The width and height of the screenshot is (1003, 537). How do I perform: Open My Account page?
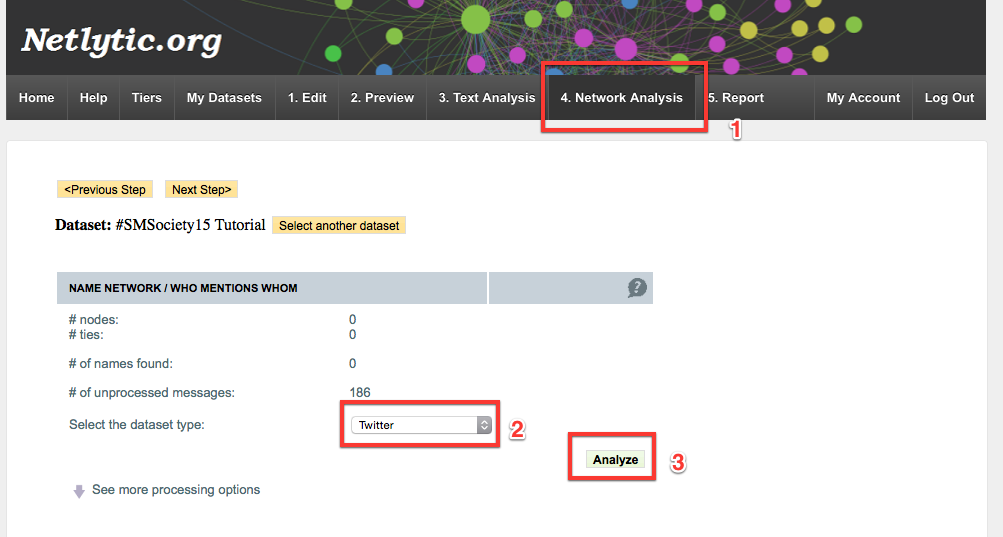tap(863, 98)
